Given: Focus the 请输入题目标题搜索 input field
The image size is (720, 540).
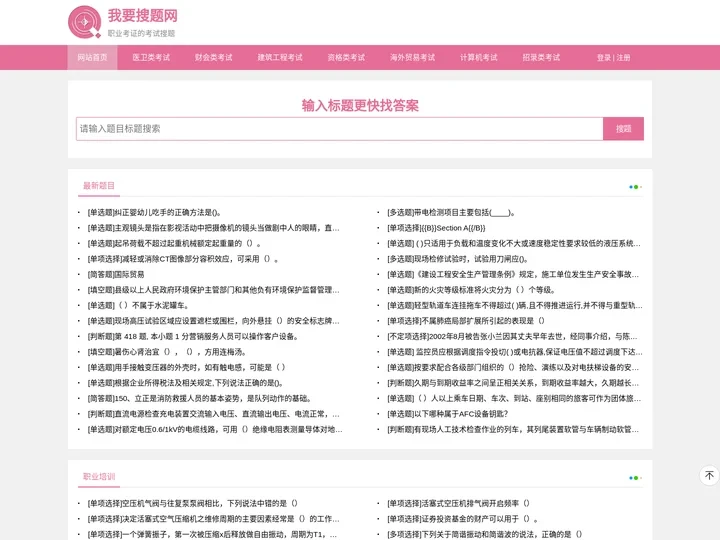Looking at the screenshot, I should 339,129.
